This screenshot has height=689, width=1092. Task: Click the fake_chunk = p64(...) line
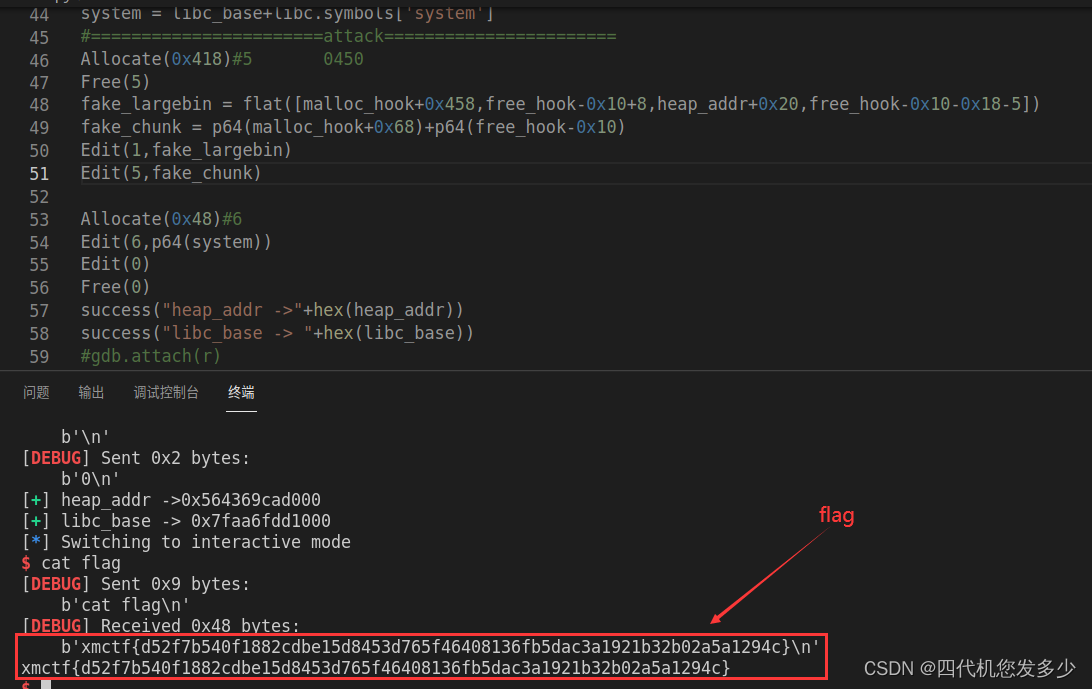pos(352,127)
